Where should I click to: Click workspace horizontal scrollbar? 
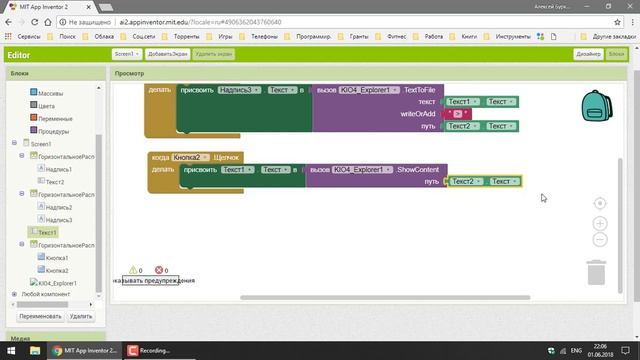(x=385, y=298)
